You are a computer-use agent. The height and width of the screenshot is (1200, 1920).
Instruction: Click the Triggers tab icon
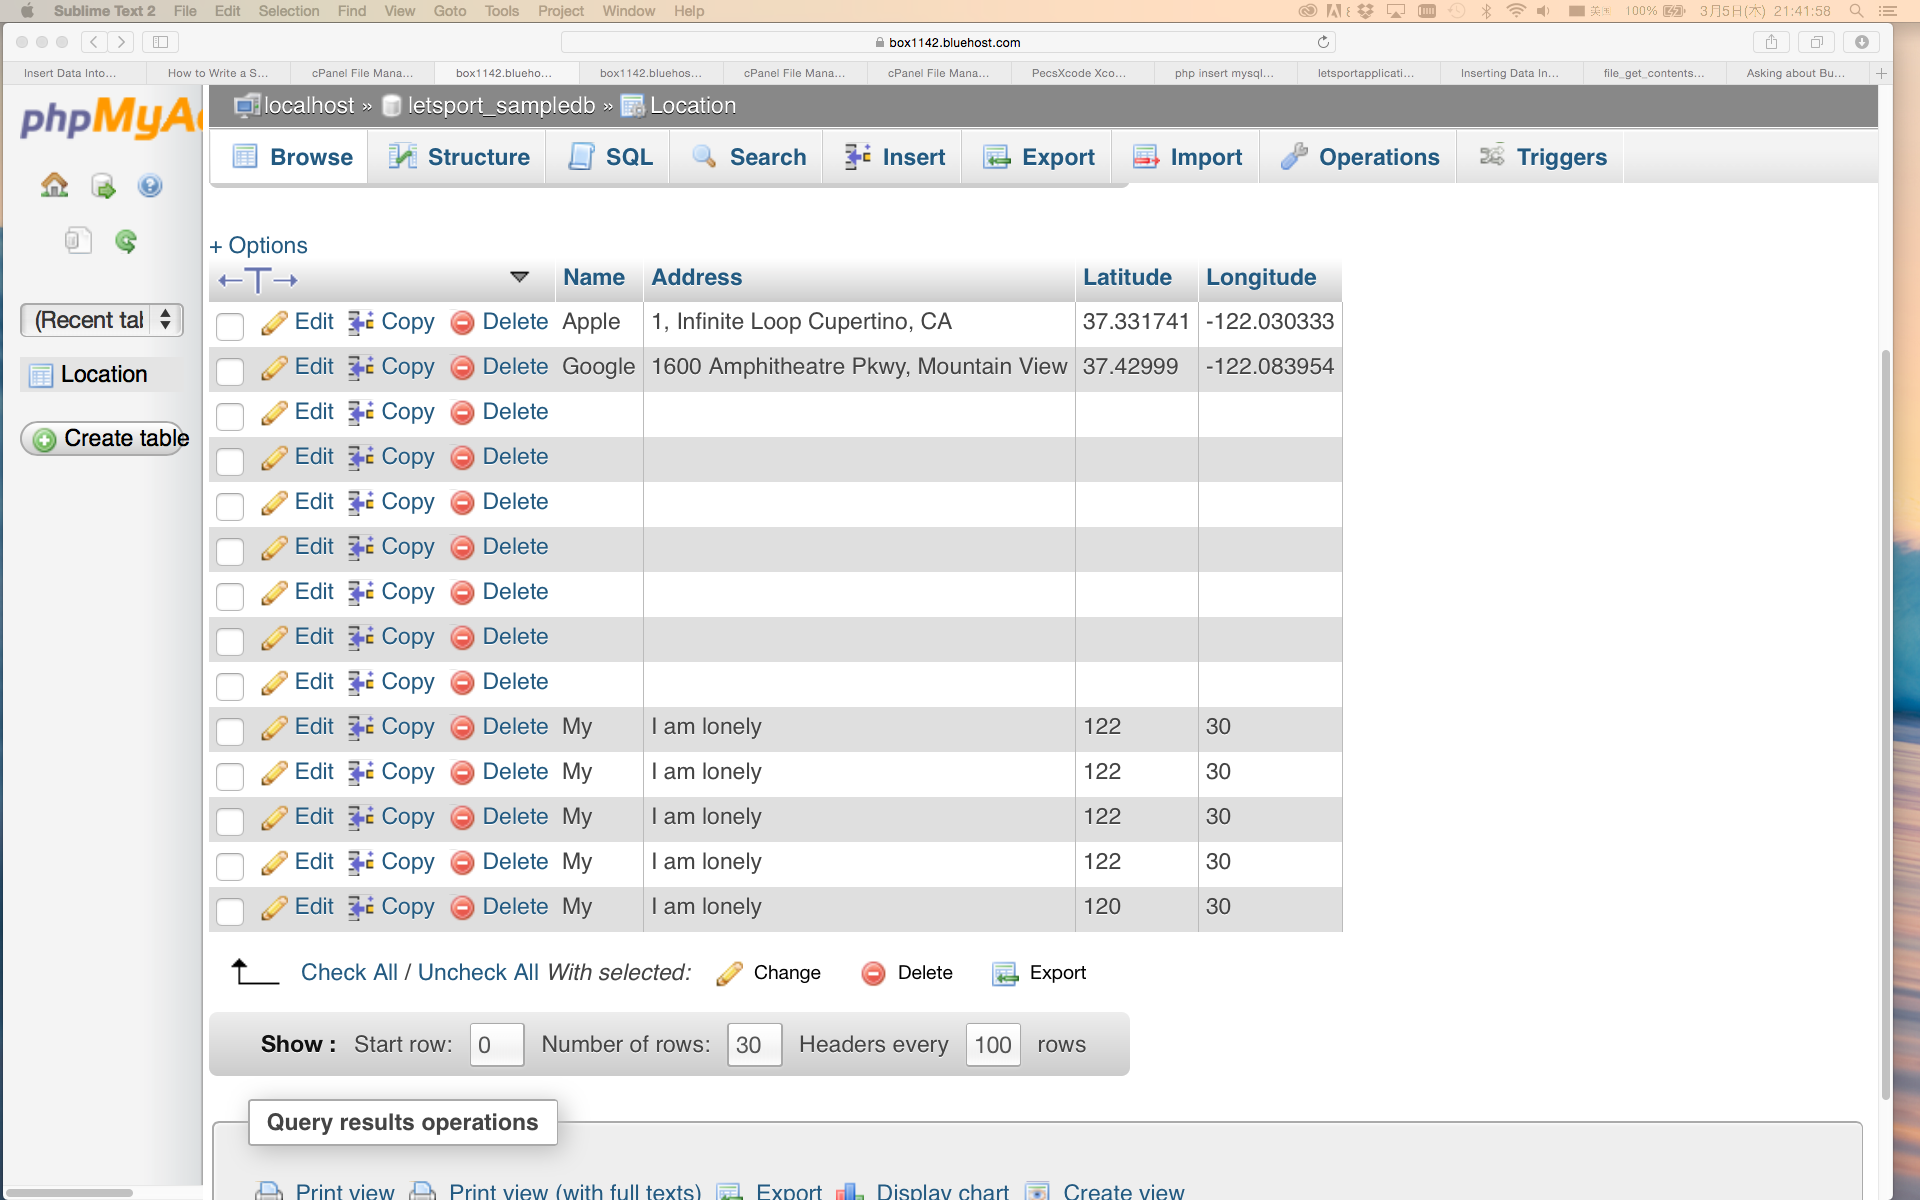click(1490, 156)
